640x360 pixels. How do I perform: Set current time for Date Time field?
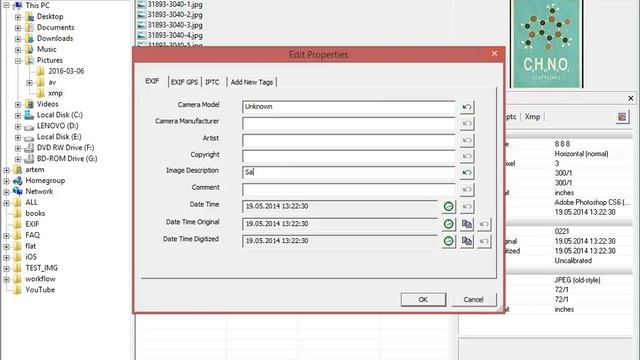point(449,206)
